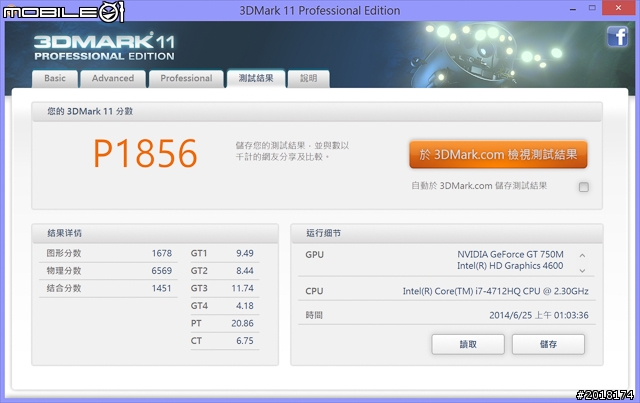640x403 pixels.
Task: Click the 您的 3DMark 11 分數 header
Action: pyautogui.click(x=317, y=111)
